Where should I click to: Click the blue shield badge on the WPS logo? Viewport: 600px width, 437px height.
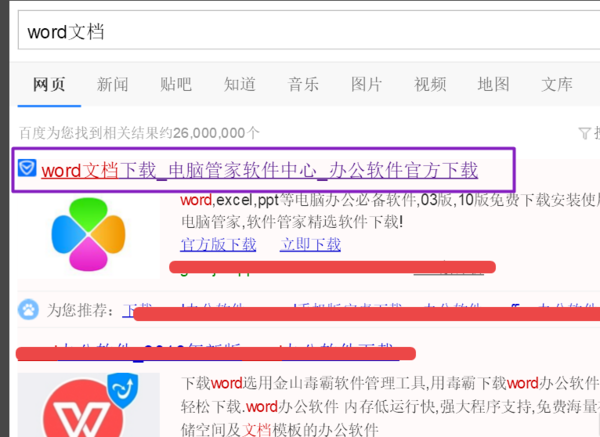tap(122, 390)
